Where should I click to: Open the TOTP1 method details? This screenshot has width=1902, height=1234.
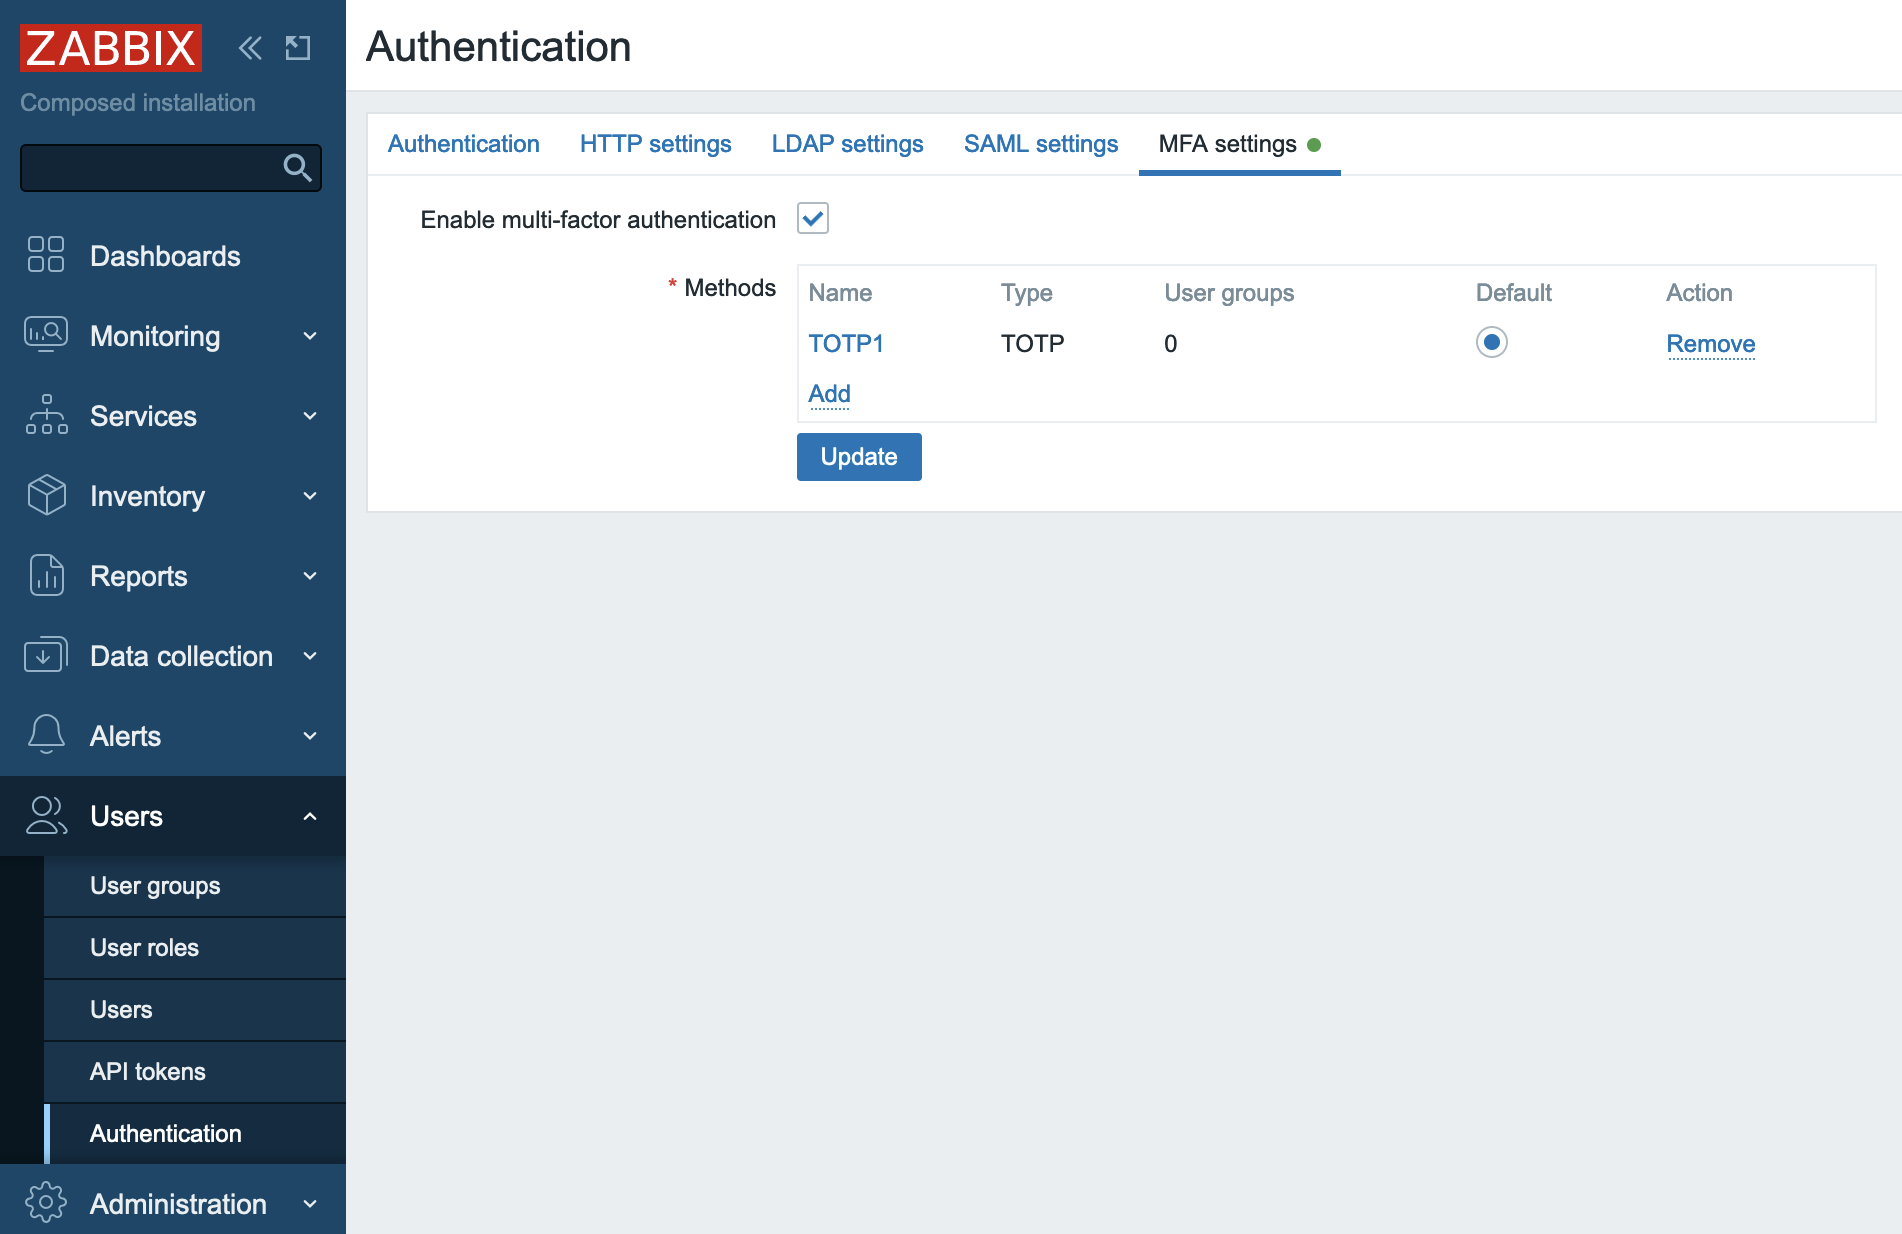point(846,343)
